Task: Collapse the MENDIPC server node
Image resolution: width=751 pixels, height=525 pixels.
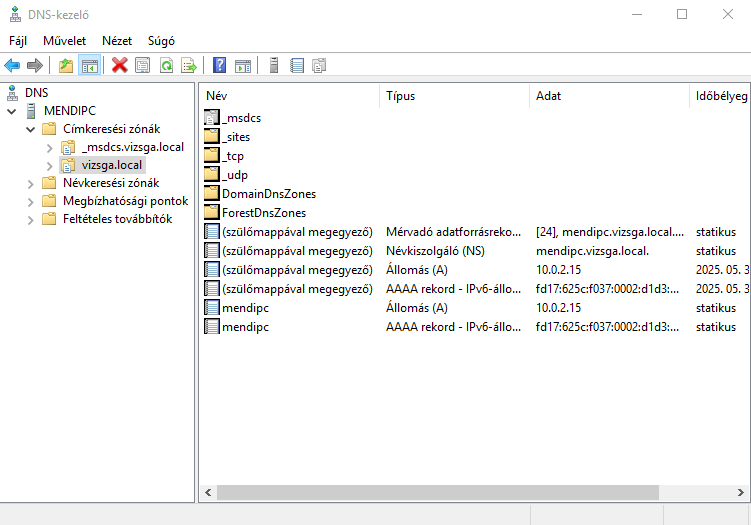Action: [x=12, y=111]
